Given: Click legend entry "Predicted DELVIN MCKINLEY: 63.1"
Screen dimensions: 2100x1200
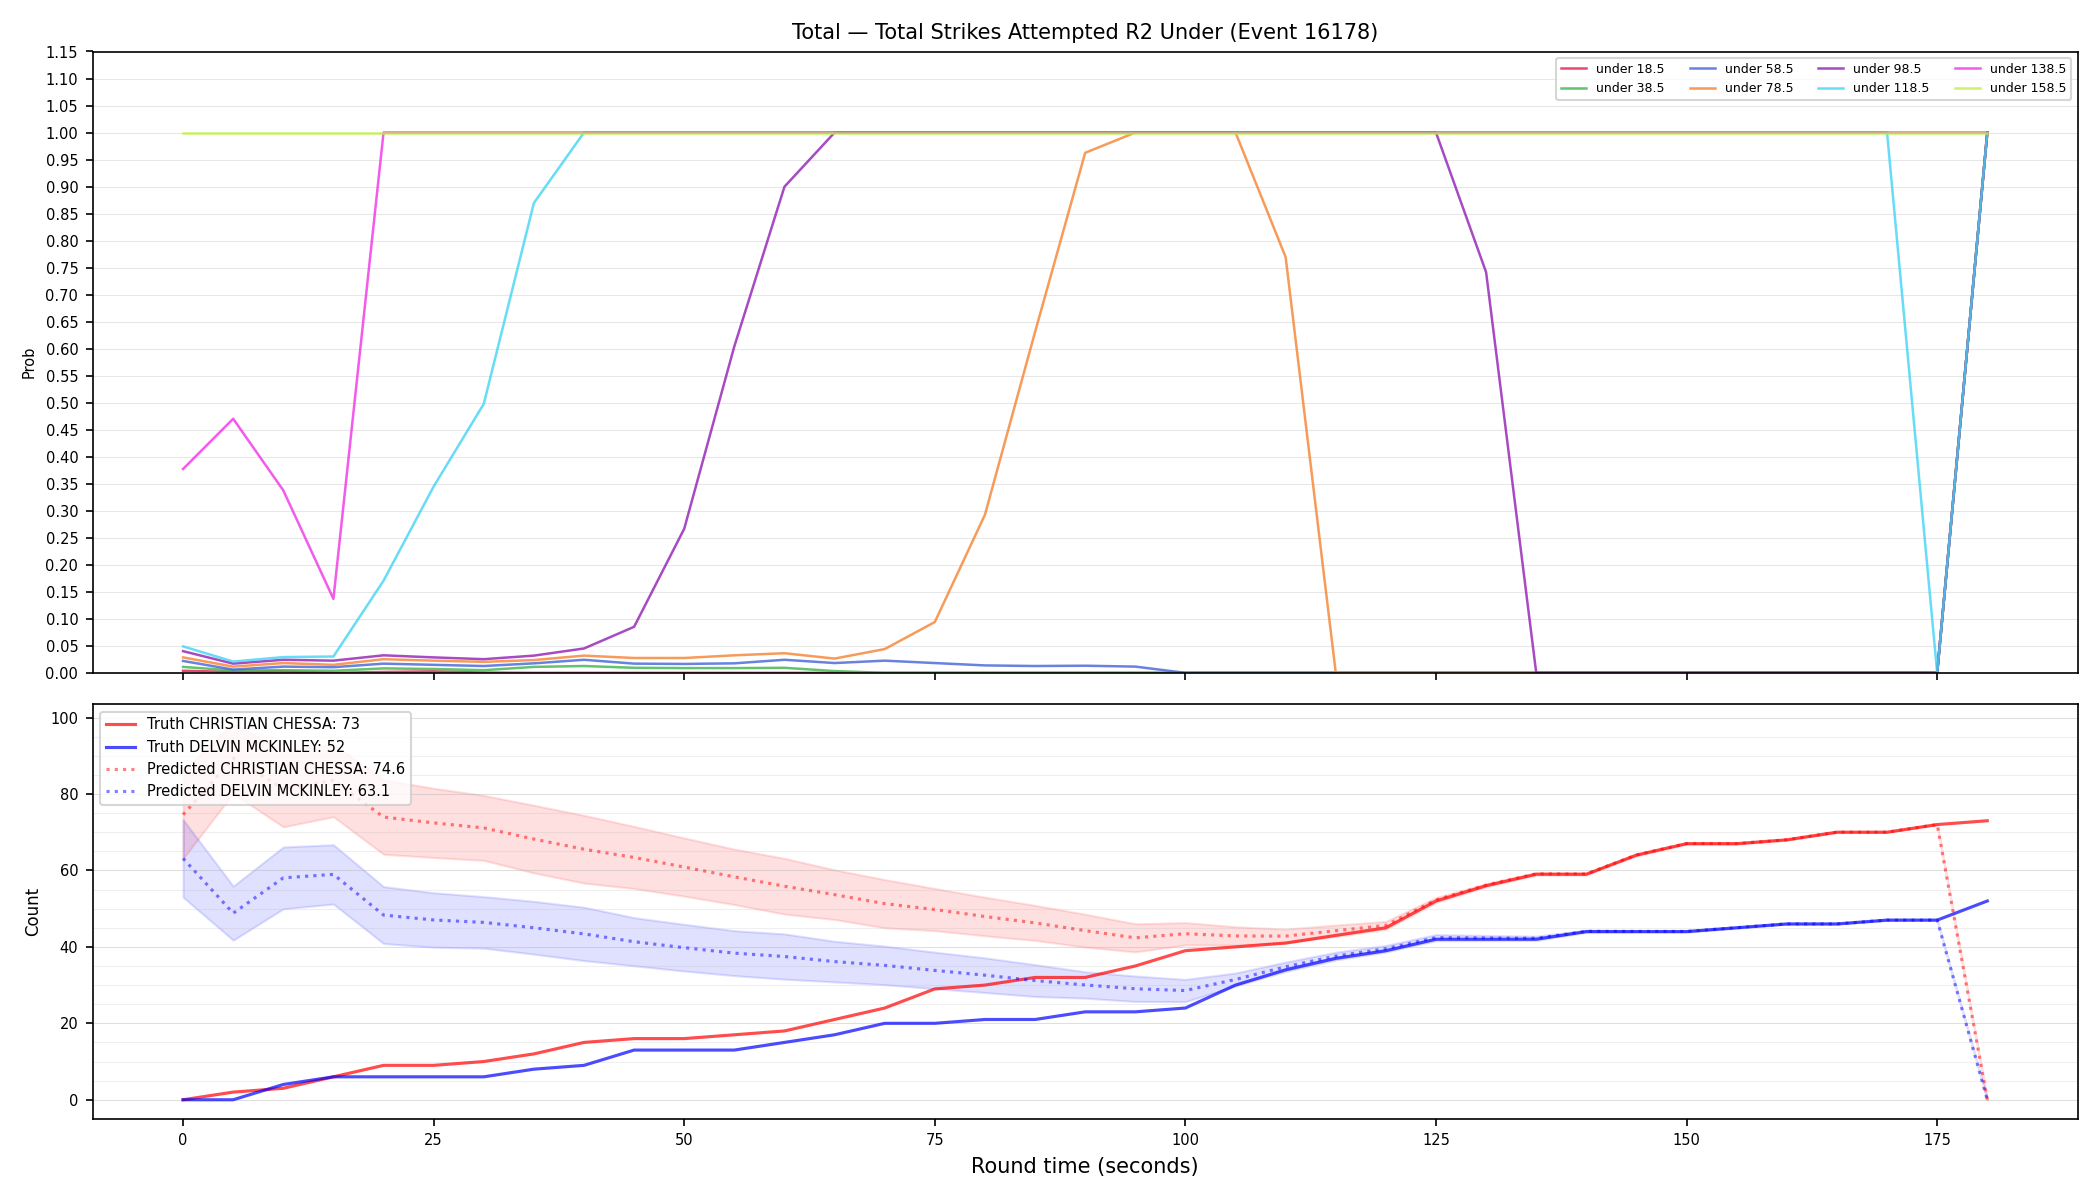Looking at the screenshot, I should point(268,791).
